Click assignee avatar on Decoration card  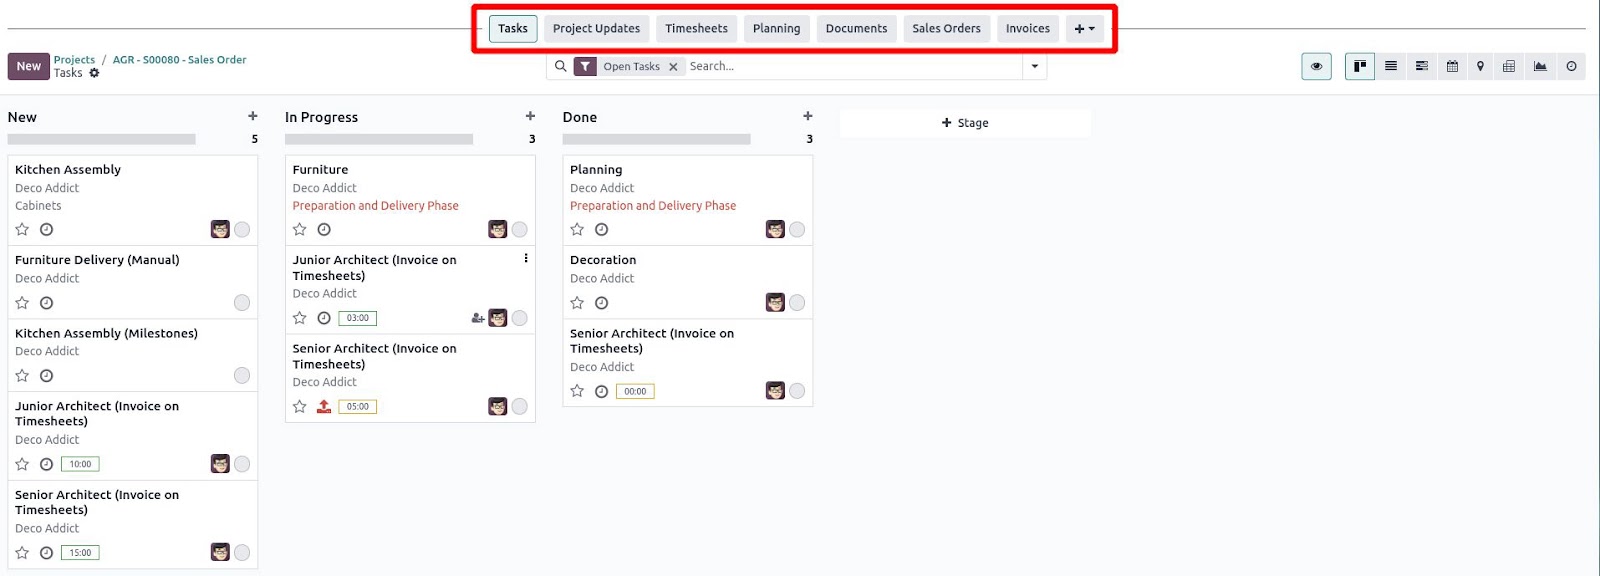point(775,303)
